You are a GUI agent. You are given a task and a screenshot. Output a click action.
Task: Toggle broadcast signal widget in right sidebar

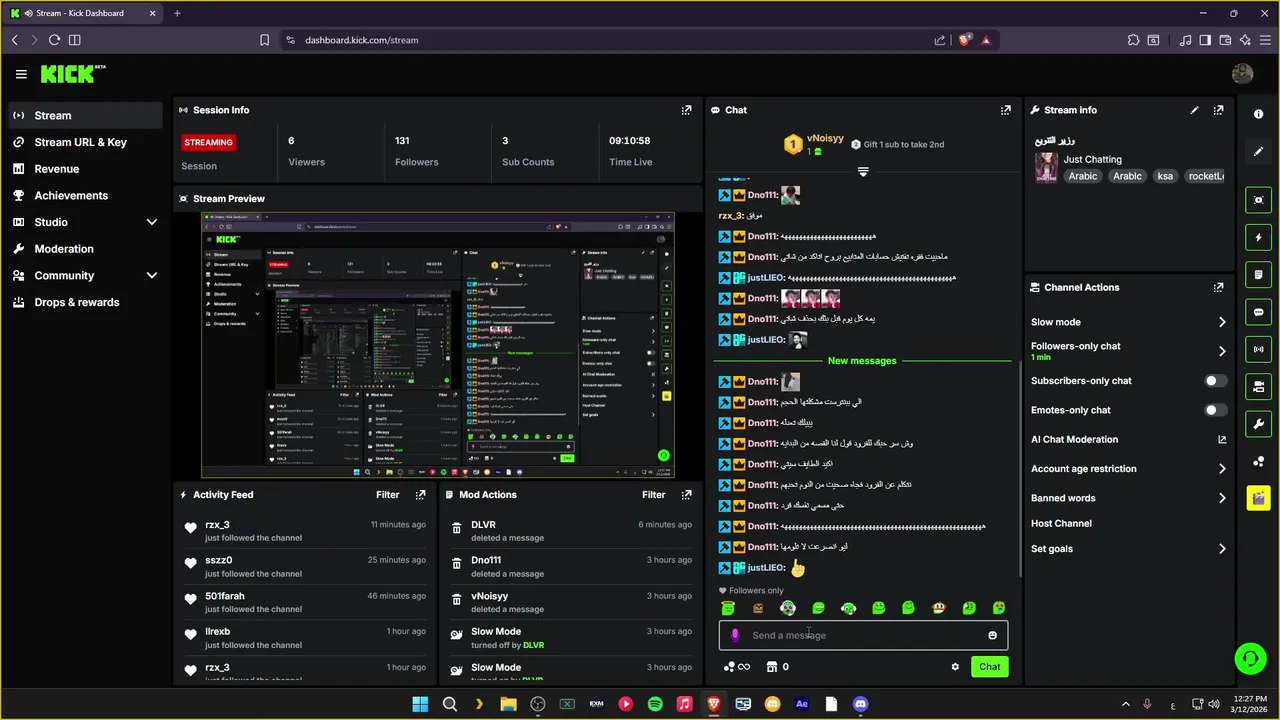(x=1258, y=349)
